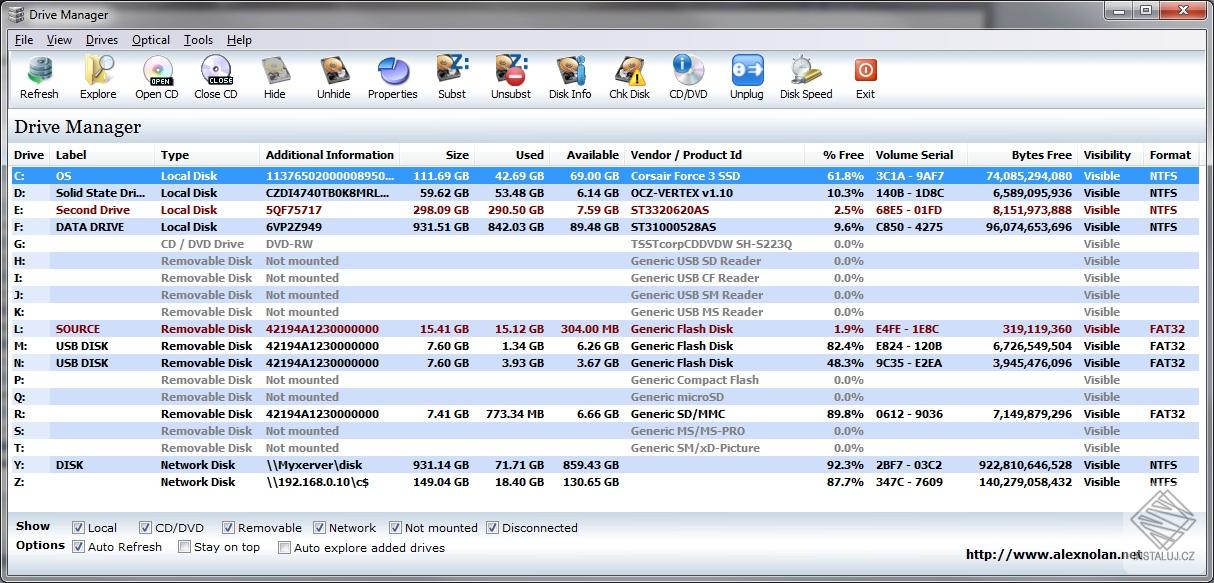The width and height of the screenshot is (1214, 583).
Task: Enable the Stay on top option
Action: tap(184, 547)
